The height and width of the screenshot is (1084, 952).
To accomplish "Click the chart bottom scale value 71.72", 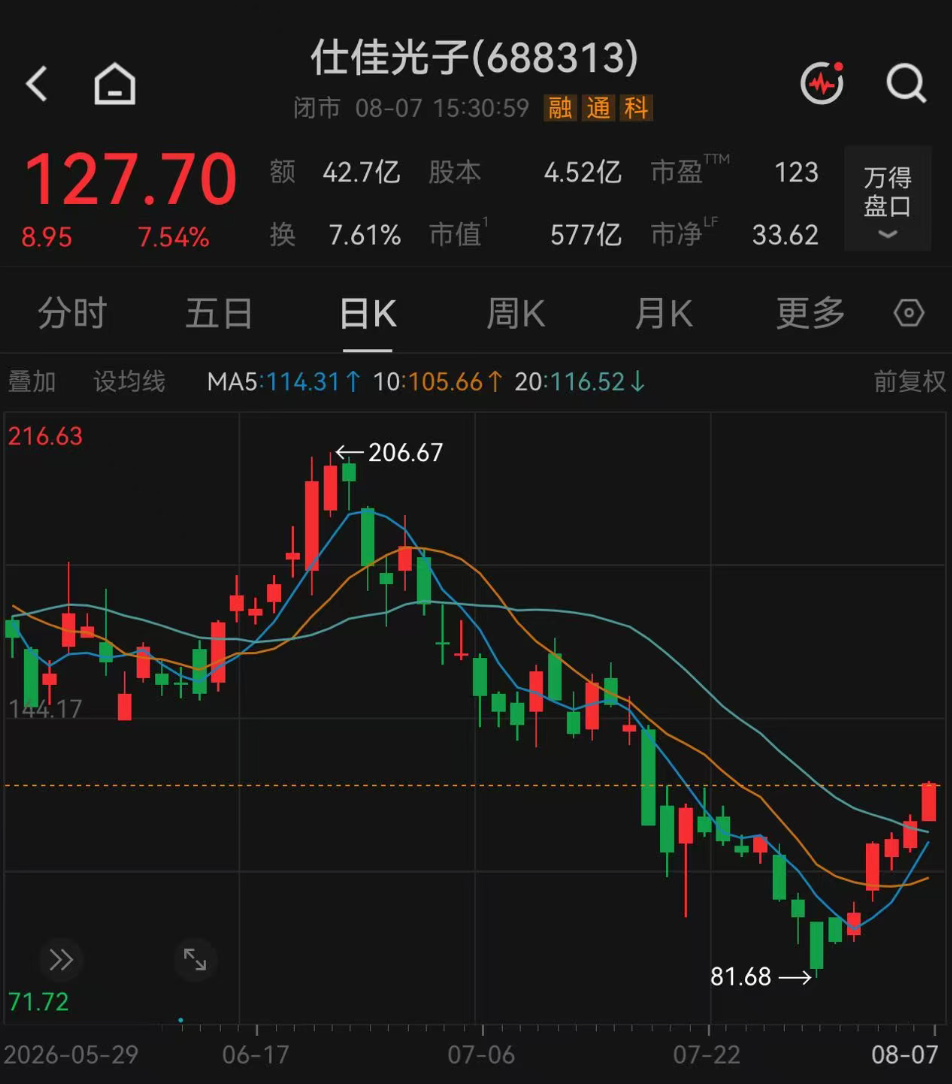I will [x=39, y=1002].
